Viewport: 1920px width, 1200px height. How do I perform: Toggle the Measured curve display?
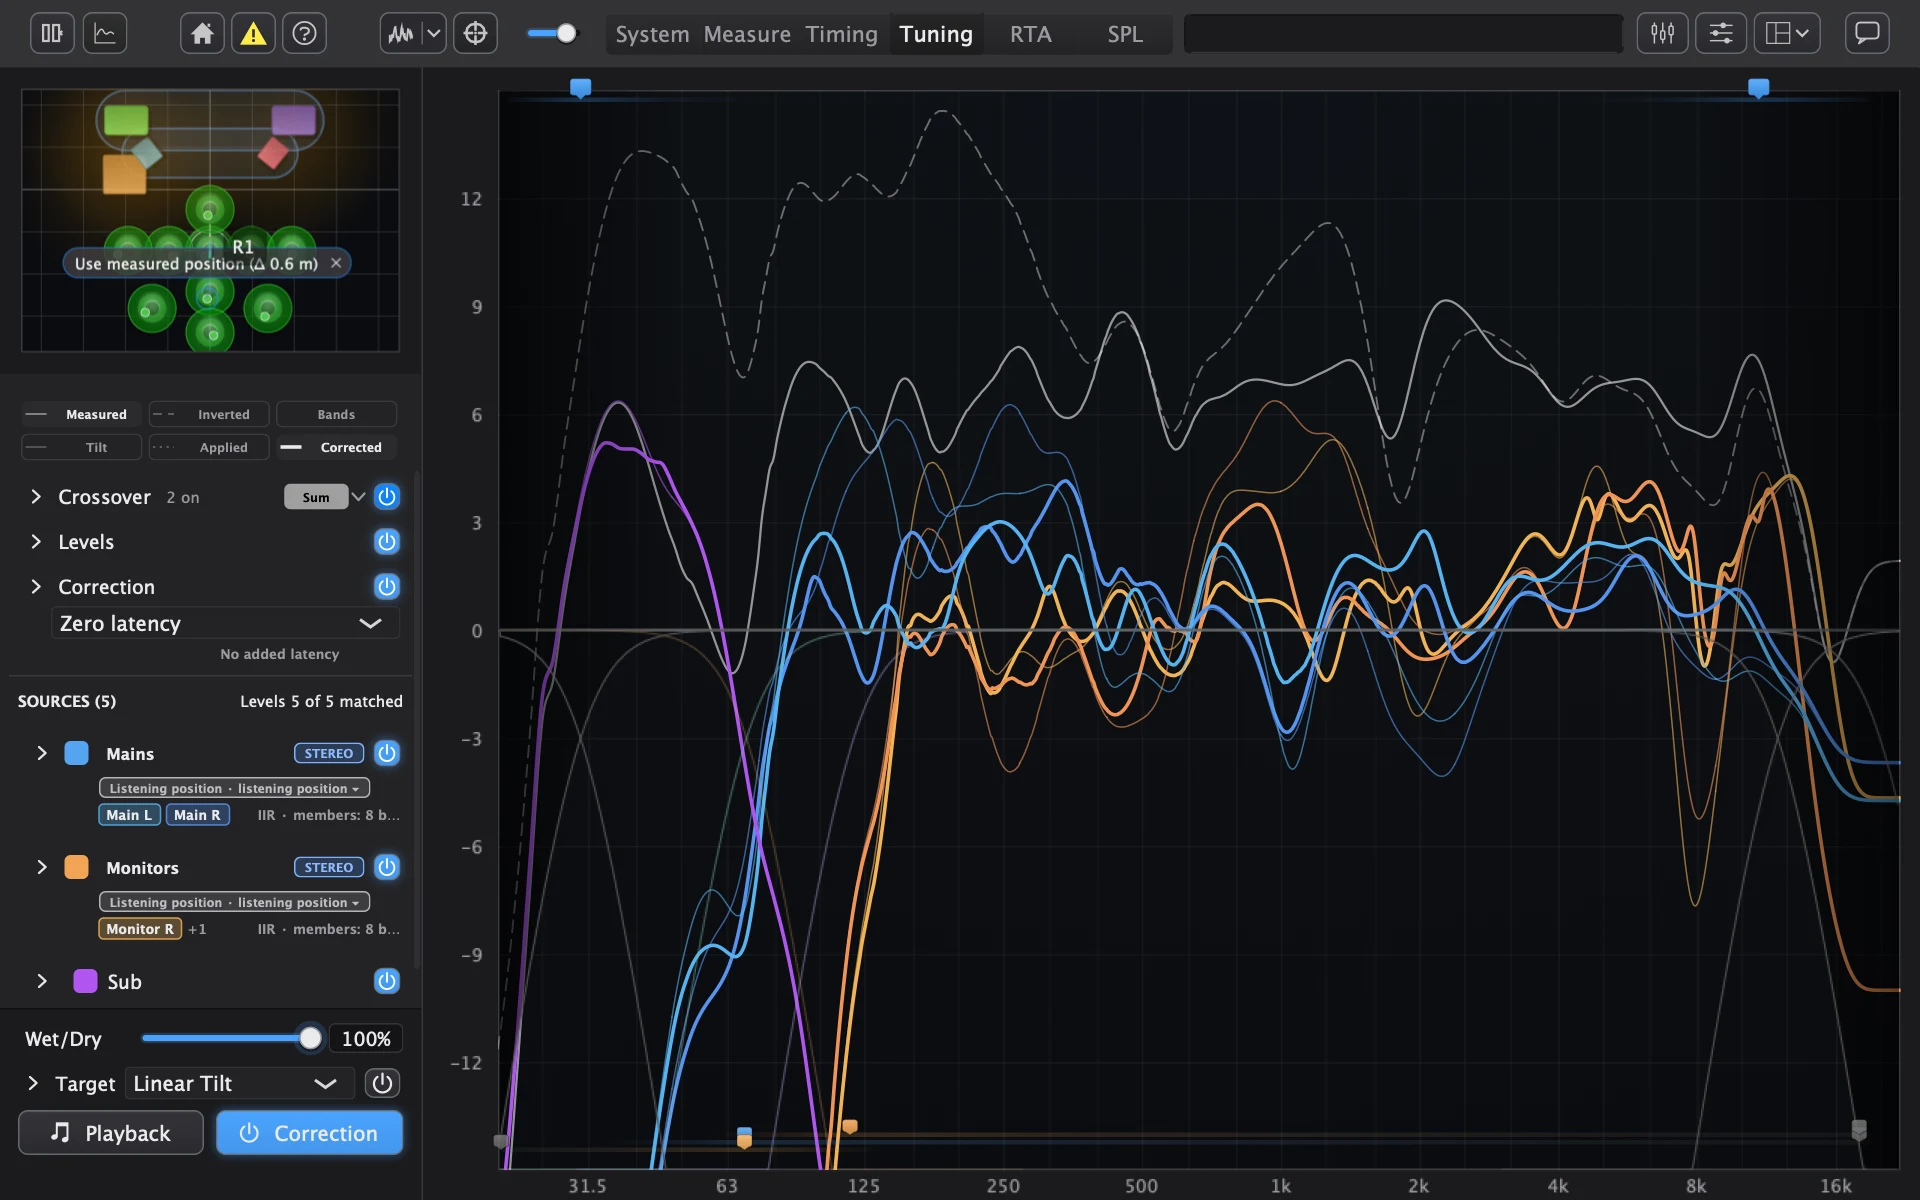(81, 414)
